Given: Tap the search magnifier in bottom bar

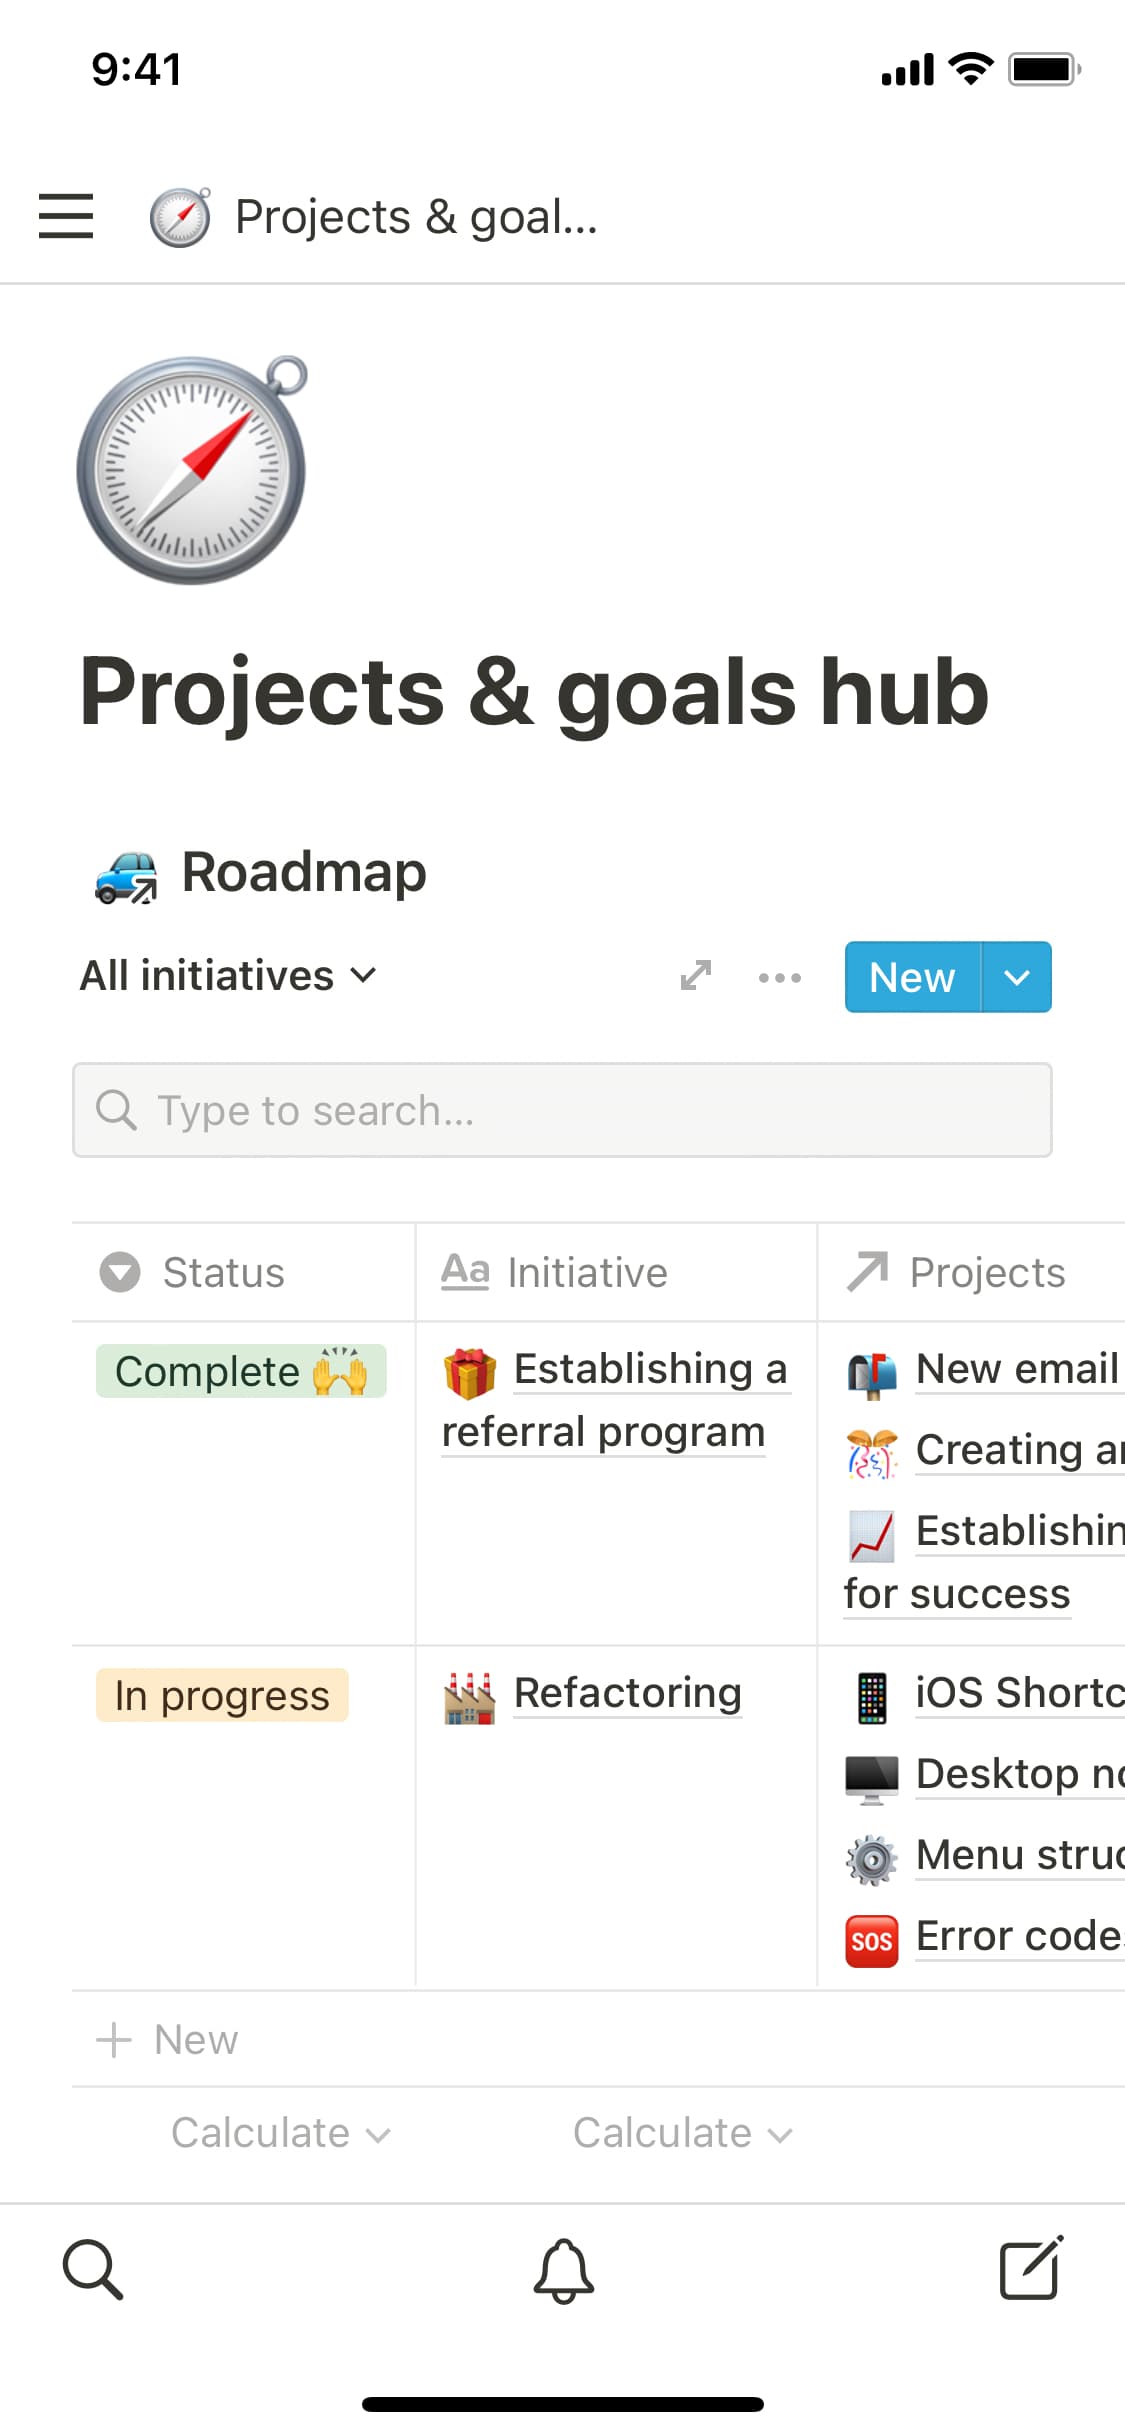Looking at the screenshot, I should 93,2268.
